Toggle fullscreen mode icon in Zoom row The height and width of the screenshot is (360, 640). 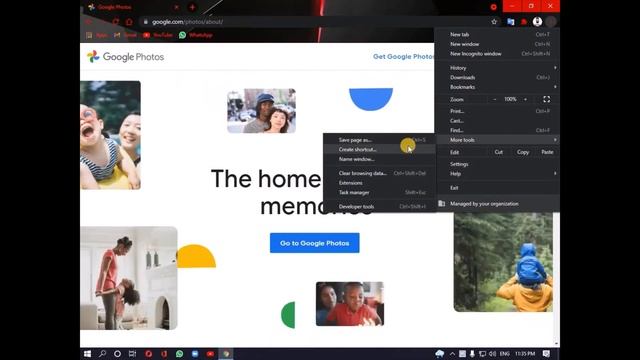point(547,99)
